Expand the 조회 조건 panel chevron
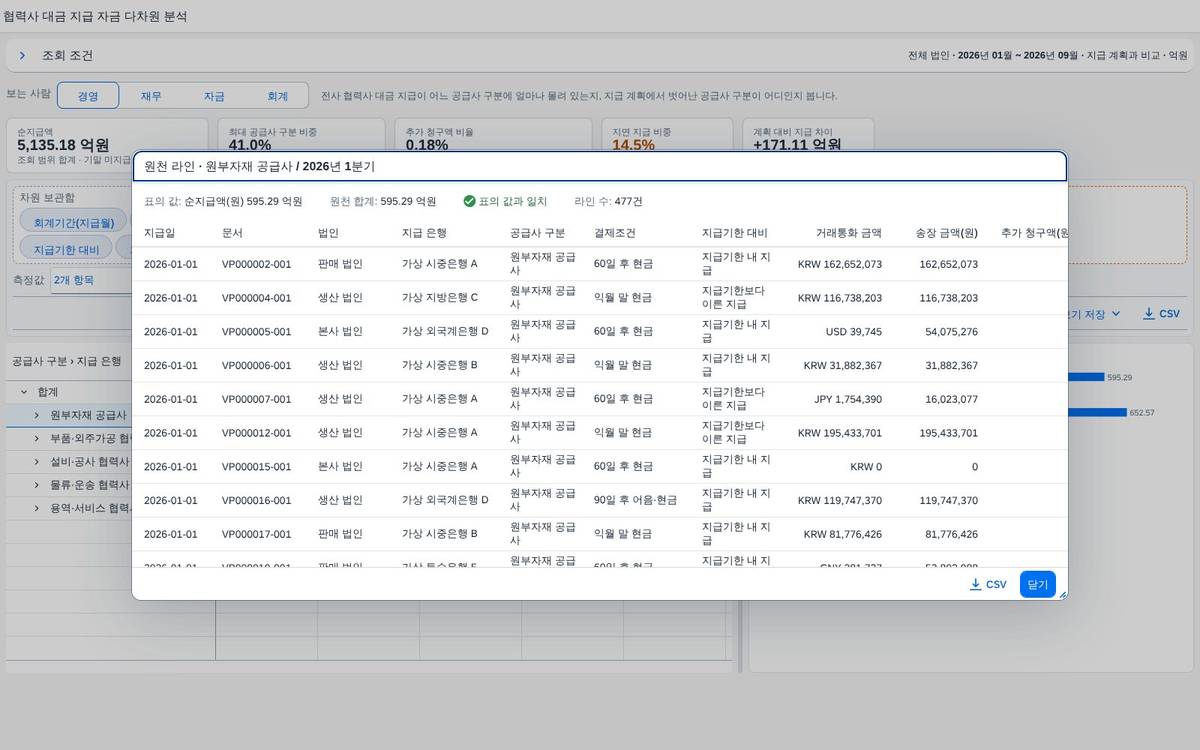 coord(22,56)
